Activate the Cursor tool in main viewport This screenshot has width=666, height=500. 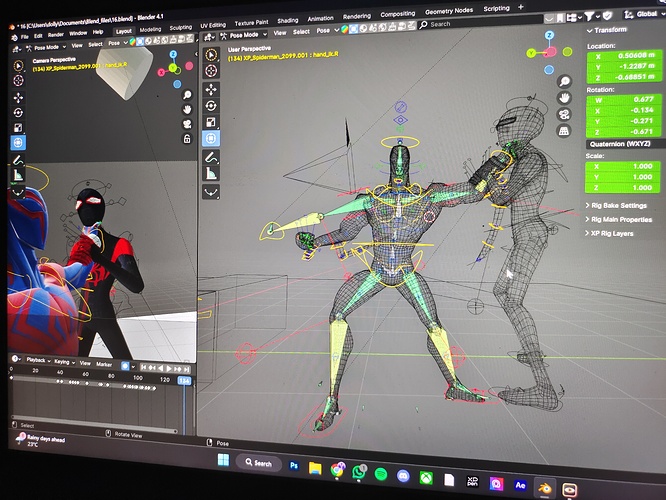(x=211, y=71)
